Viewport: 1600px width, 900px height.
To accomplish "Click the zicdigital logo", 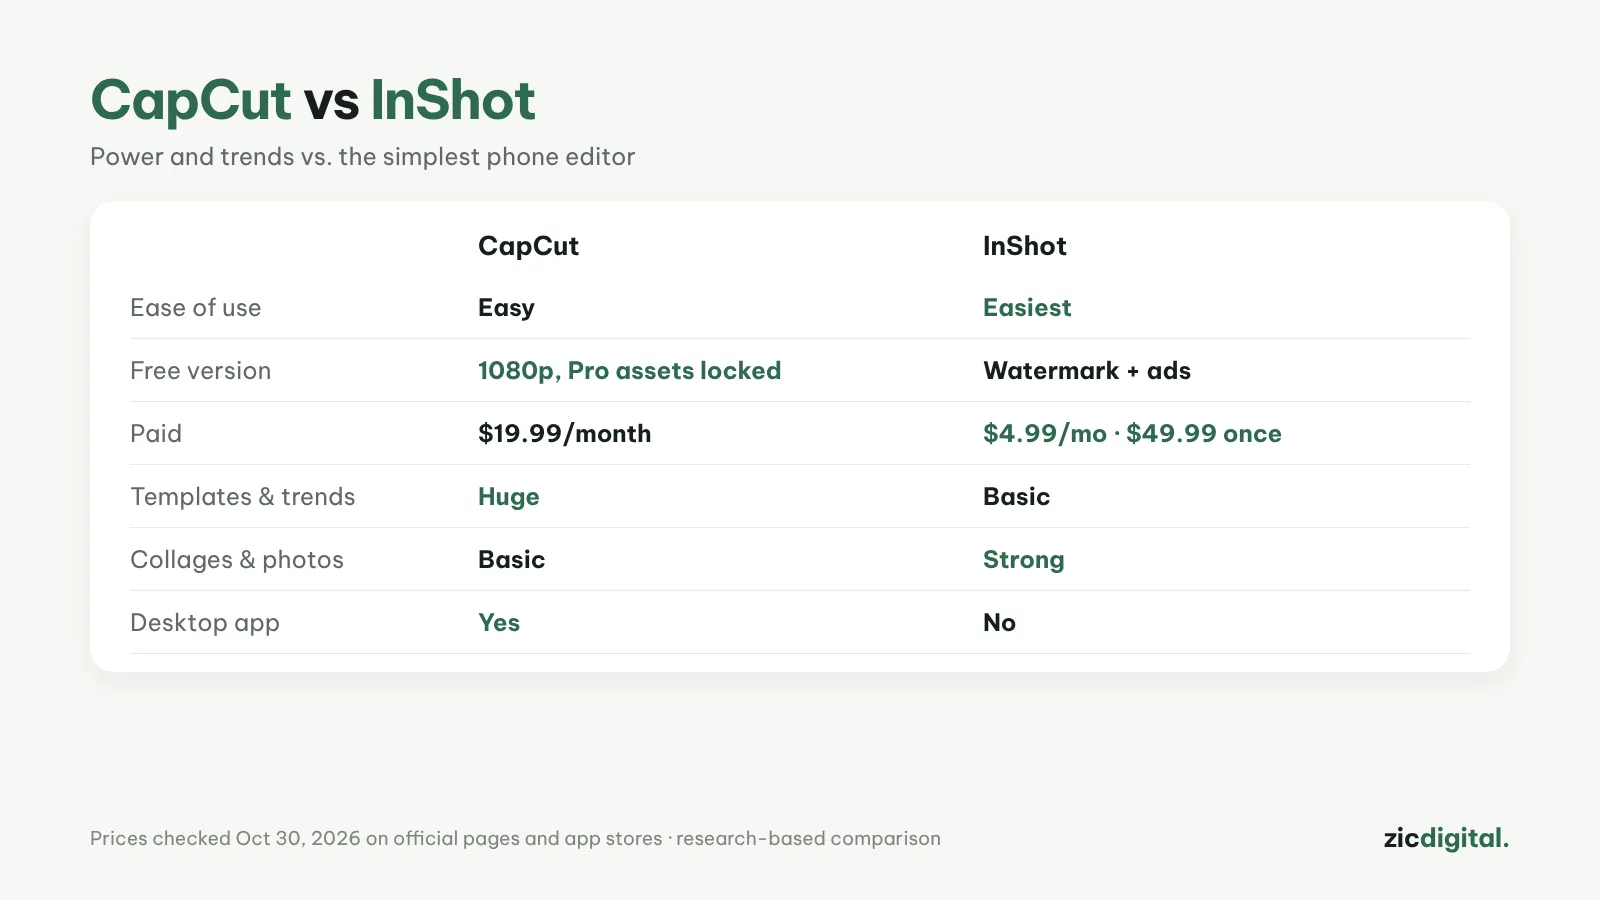I will point(1447,839).
